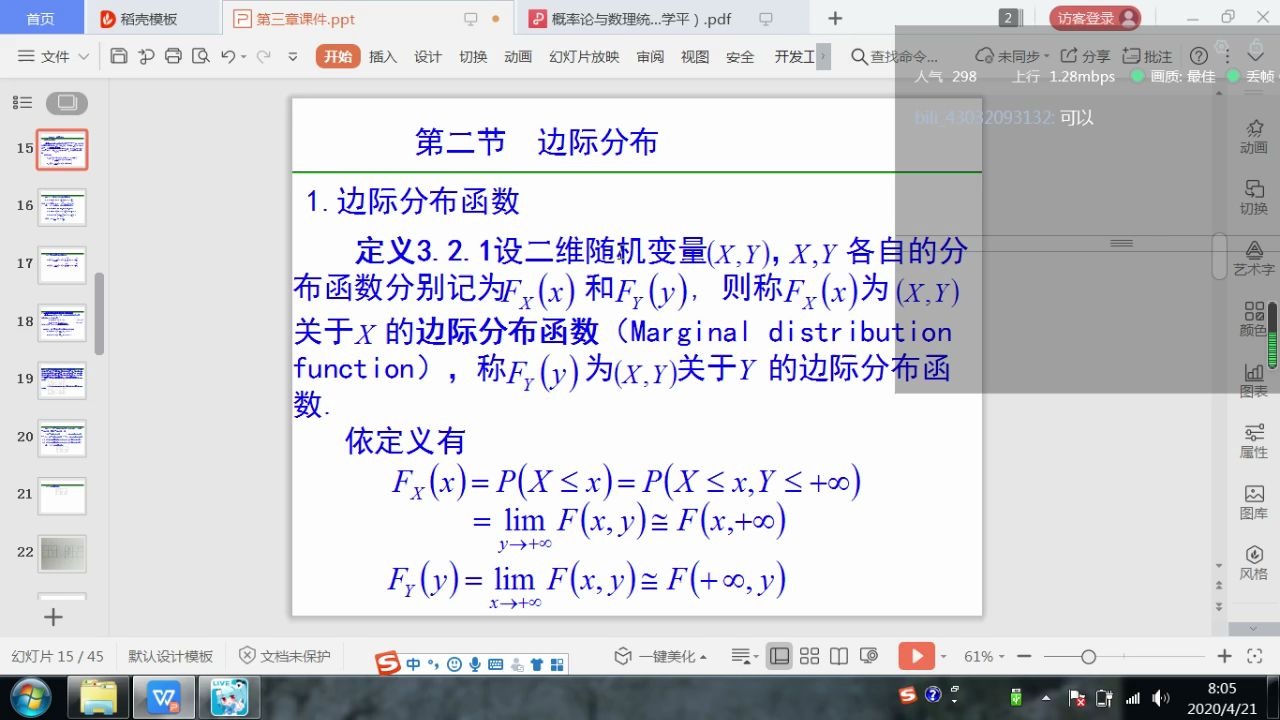The image size is (1280, 720).
Task: Open WPS app in Windows taskbar
Action: [163, 696]
